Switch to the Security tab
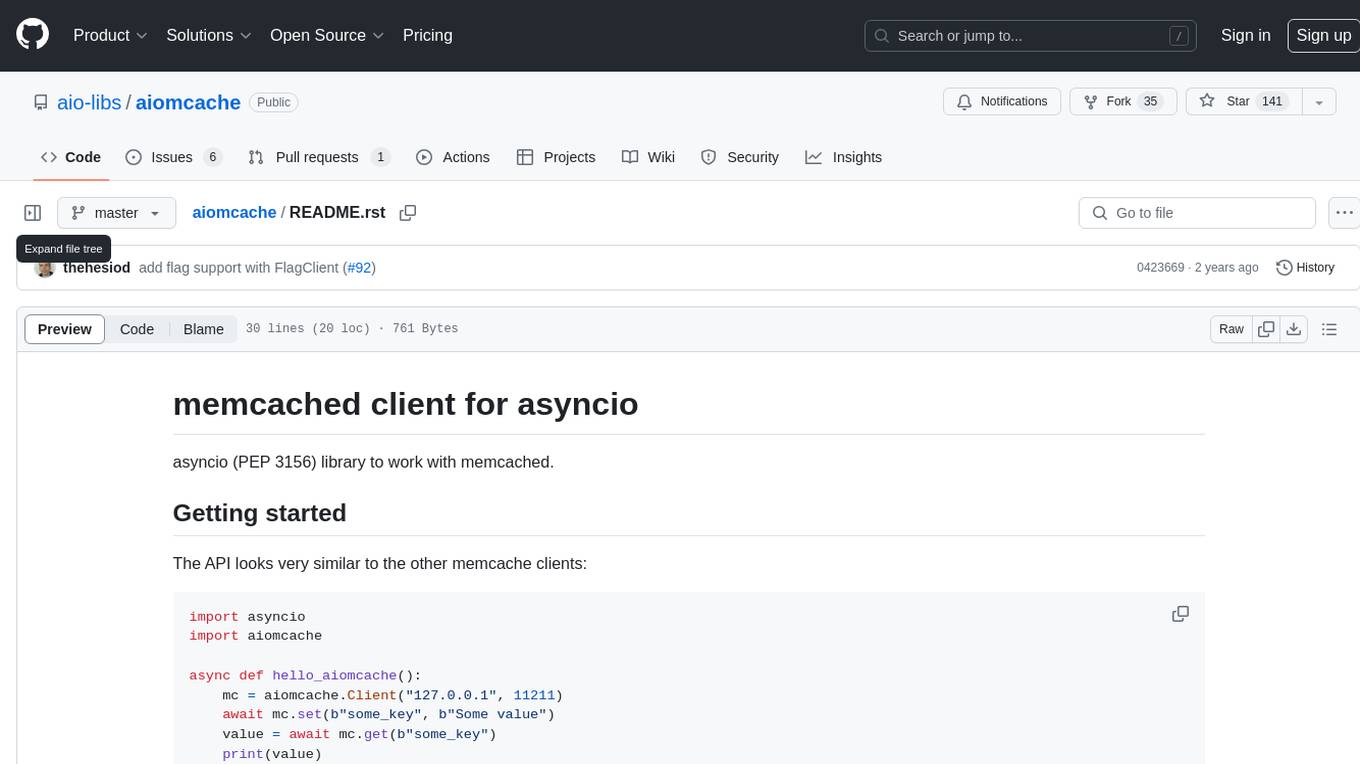 [x=740, y=157]
